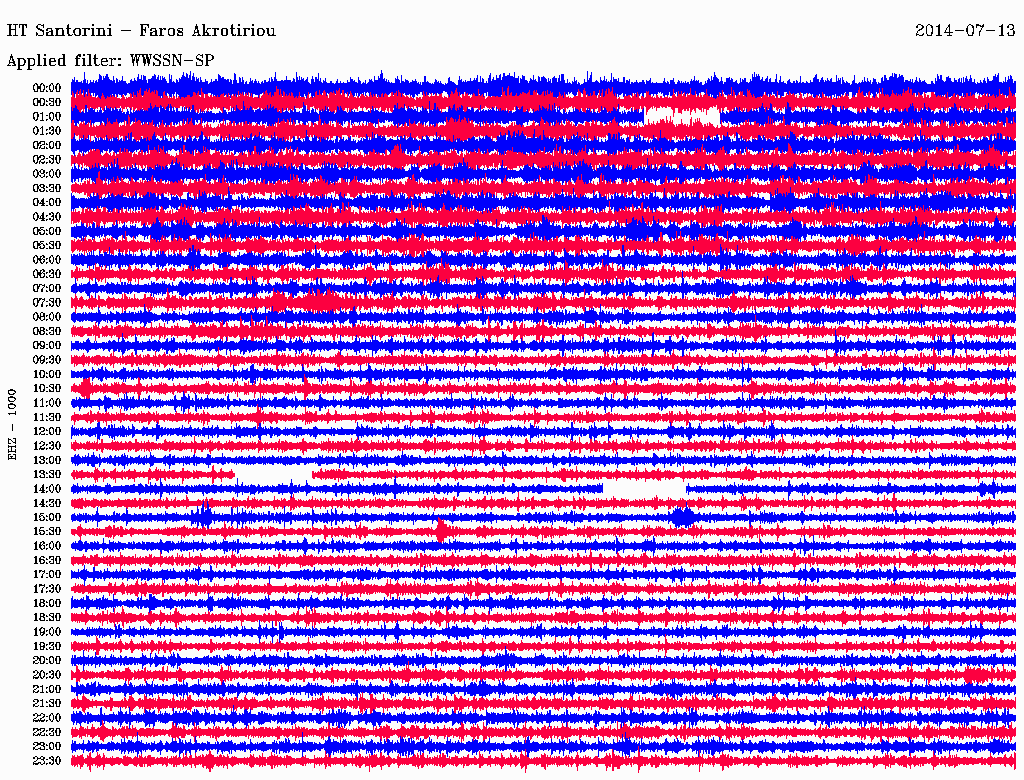Click the 03:00 time label
The height and width of the screenshot is (780, 1024).
pos(46,174)
